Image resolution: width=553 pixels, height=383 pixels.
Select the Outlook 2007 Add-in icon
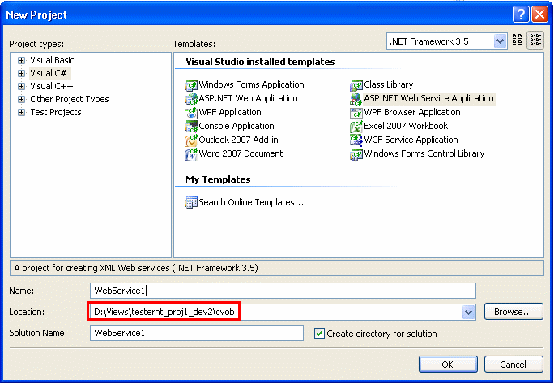click(x=191, y=140)
